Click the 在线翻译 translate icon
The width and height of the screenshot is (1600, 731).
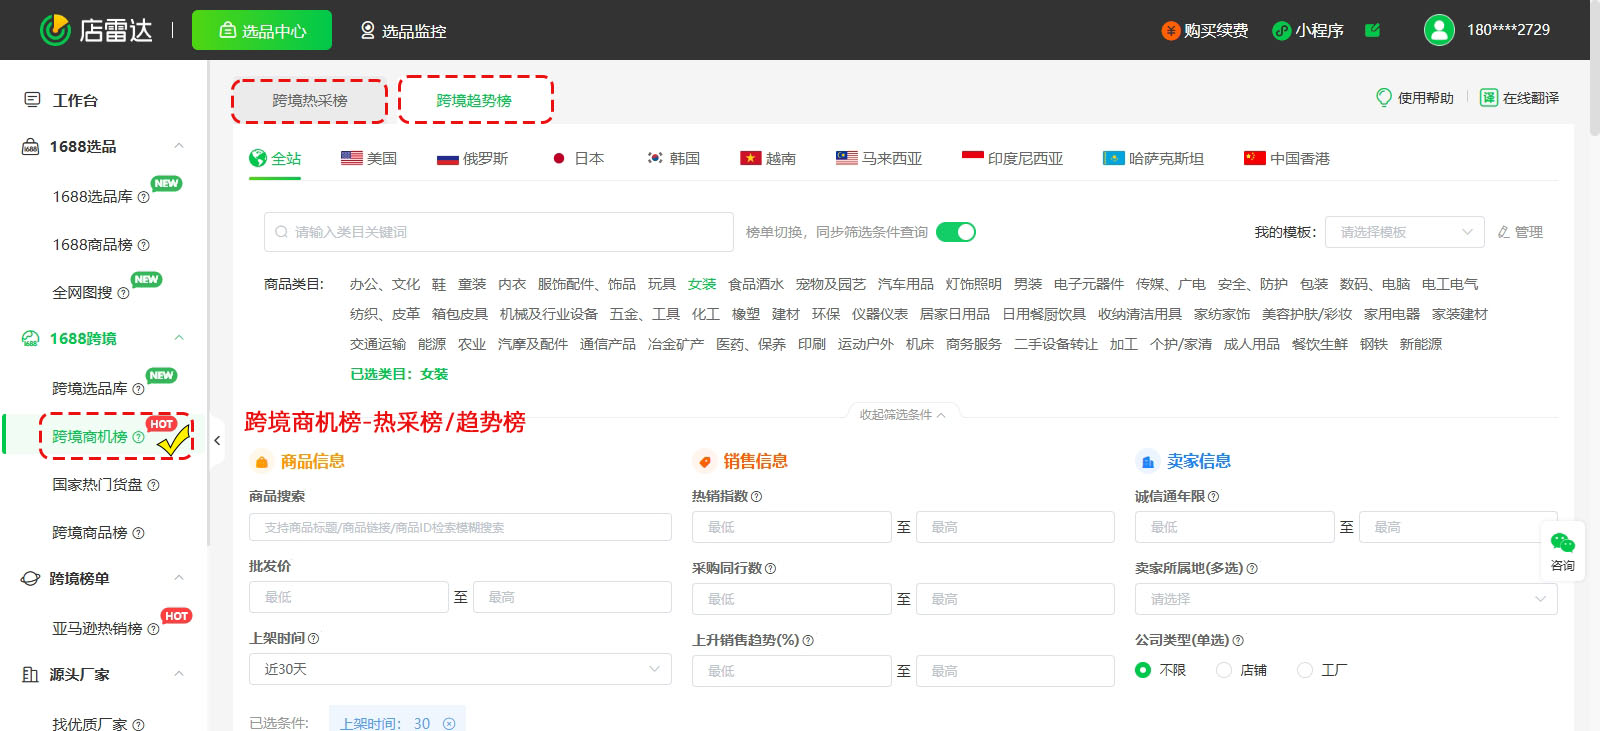tap(1489, 97)
